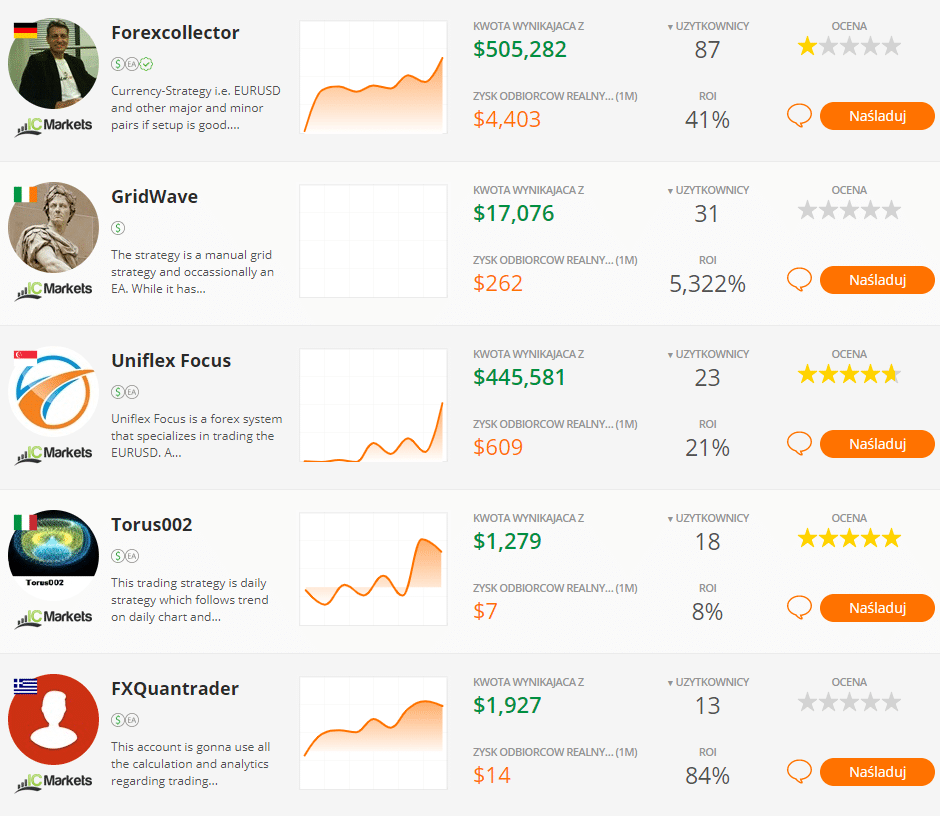This screenshot has width=940, height=816.
Task: Expand Uzytkownicy dropdown in the FXQuantrader row
Action: [670, 683]
